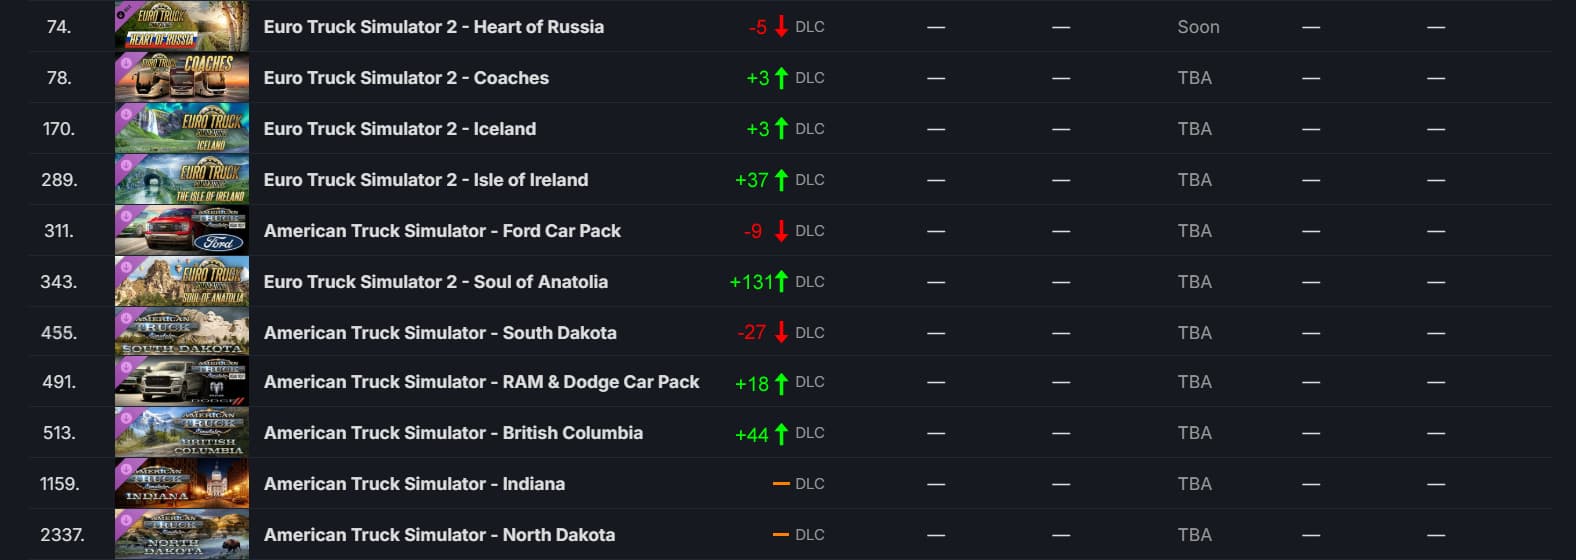Click the green up arrow for Isle of Ireland
The width and height of the screenshot is (1576, 560).
tap(781, 180)
